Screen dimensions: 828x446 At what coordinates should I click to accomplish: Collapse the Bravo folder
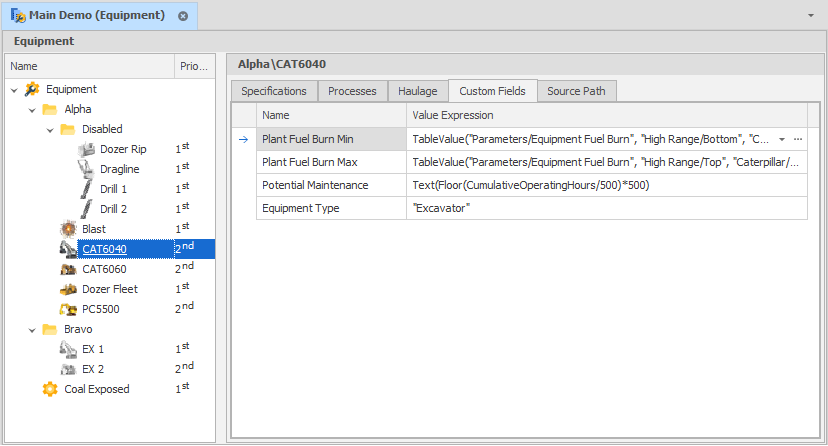click(32, 330)
